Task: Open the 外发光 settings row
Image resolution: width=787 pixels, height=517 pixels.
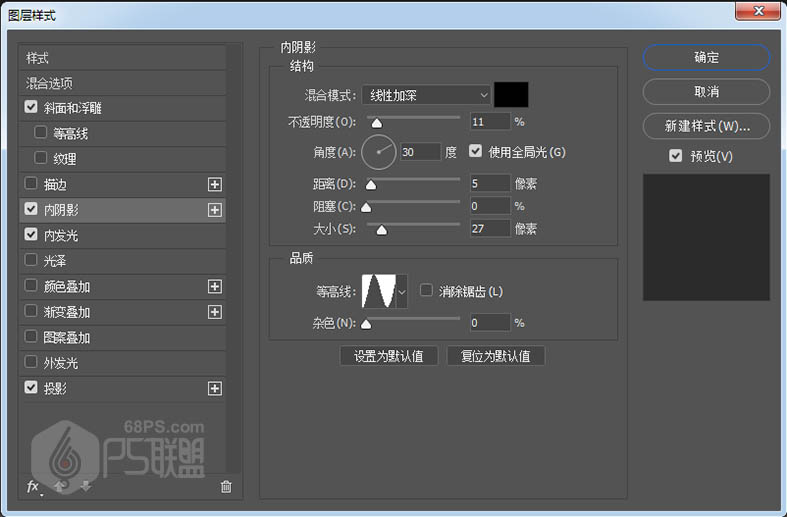Action: click(122, 363)
